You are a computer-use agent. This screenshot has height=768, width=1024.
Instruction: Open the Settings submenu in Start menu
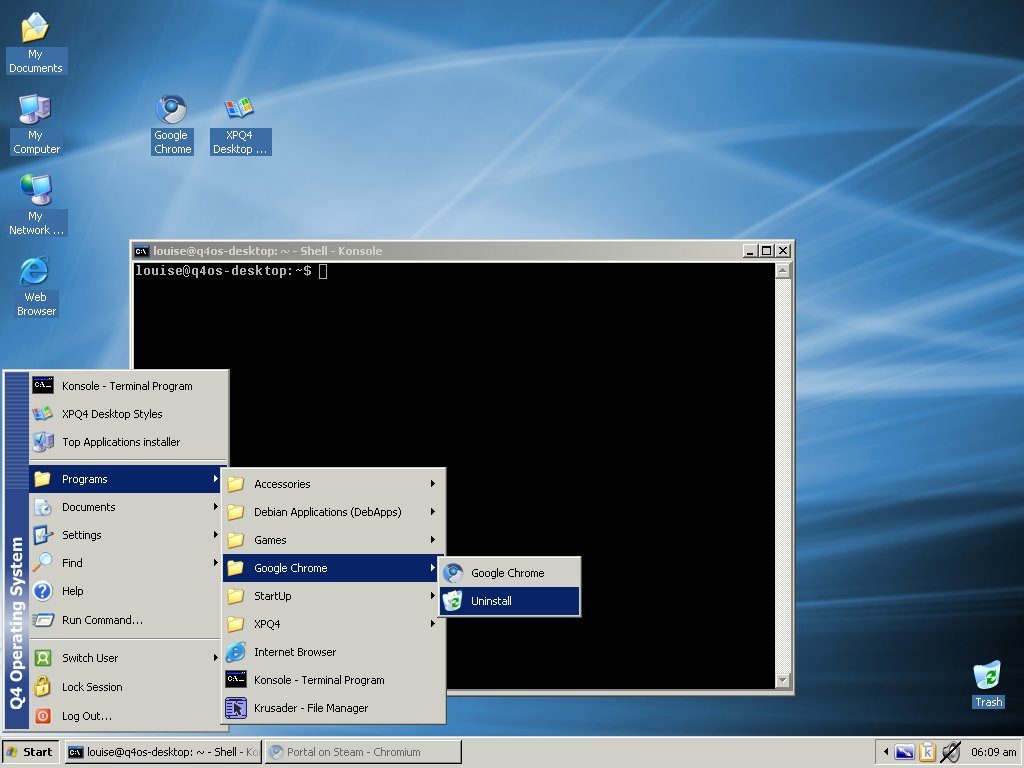click(125, 535)
